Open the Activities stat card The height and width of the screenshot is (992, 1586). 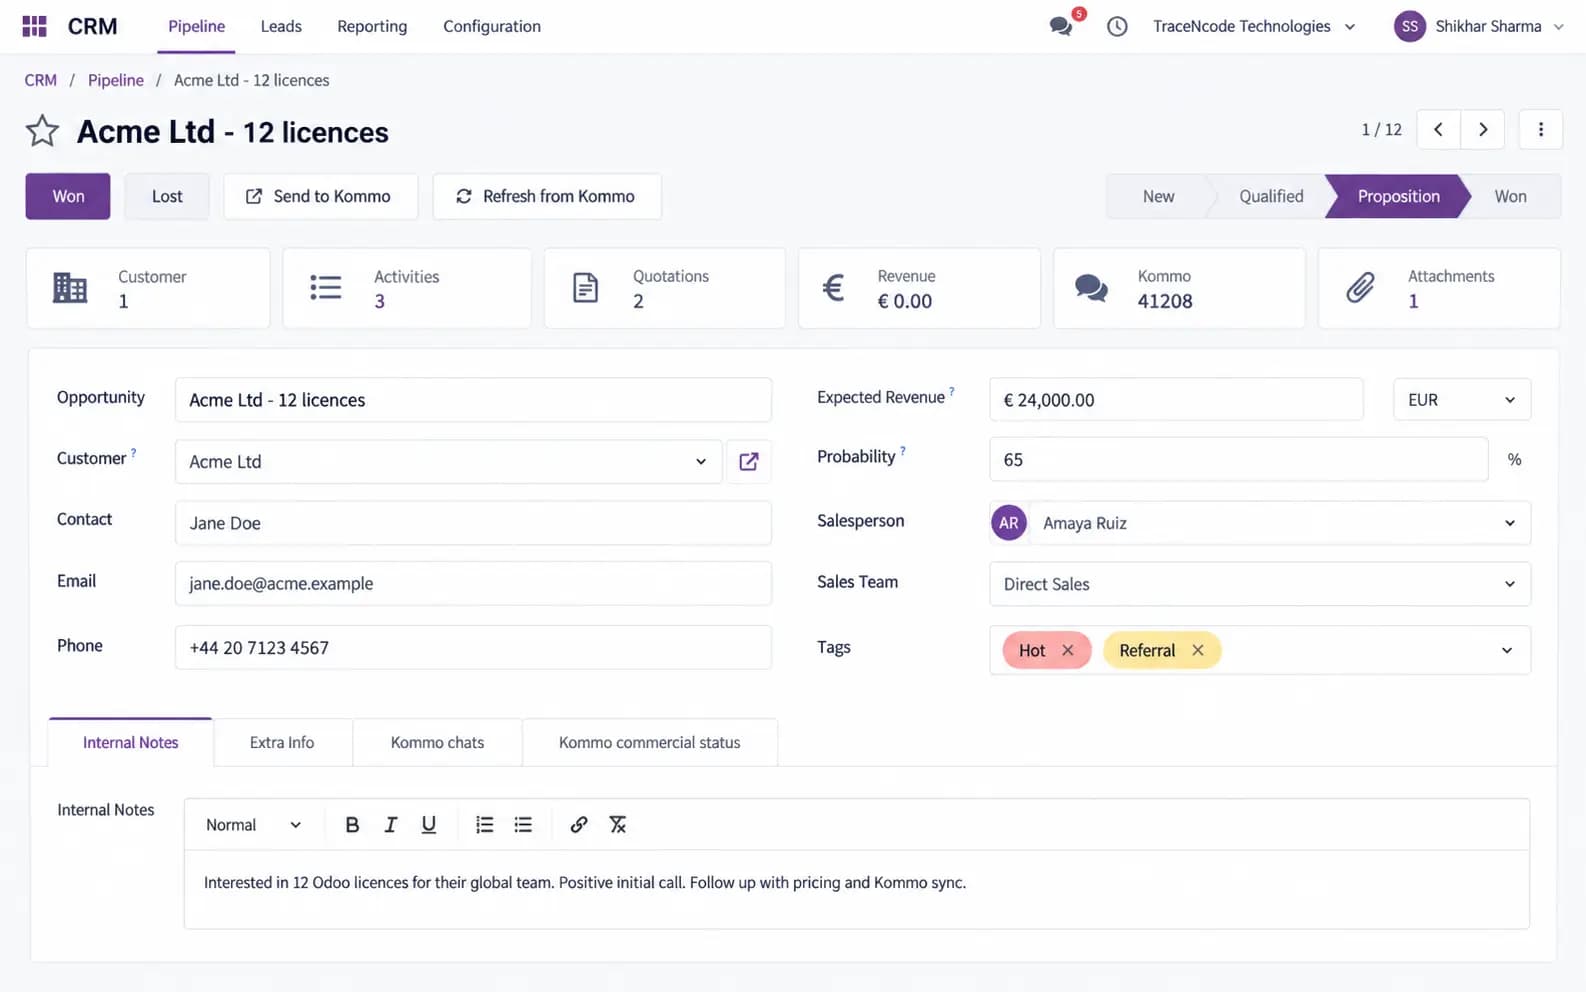(407, 288)
